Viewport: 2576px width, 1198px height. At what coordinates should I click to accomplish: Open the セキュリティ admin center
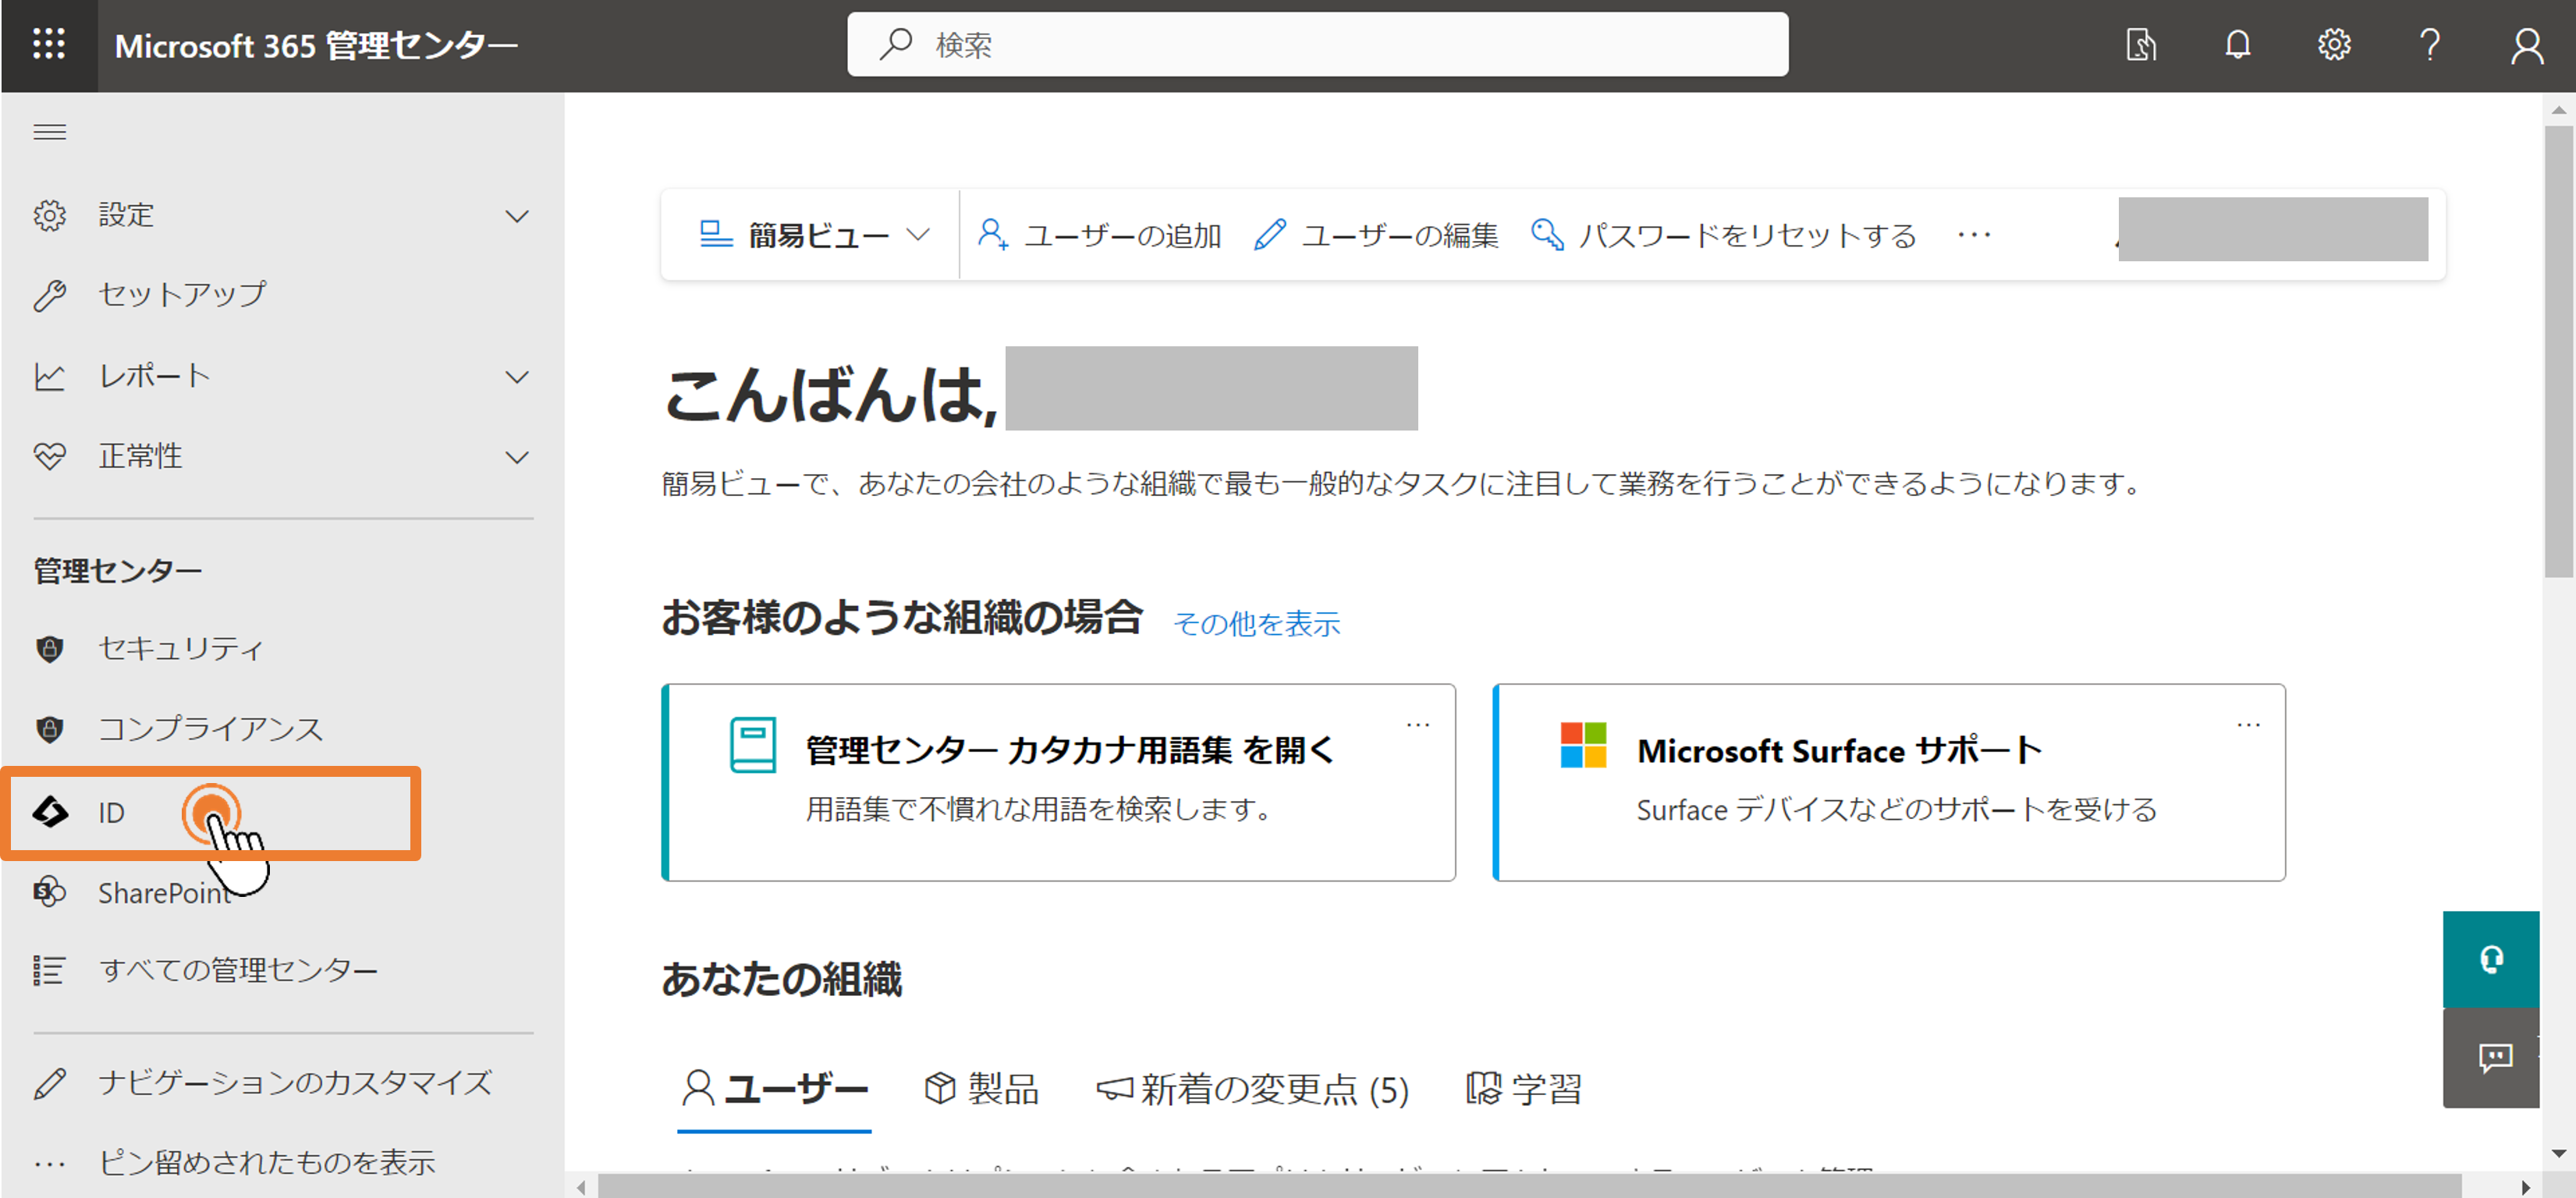[181, 648]
